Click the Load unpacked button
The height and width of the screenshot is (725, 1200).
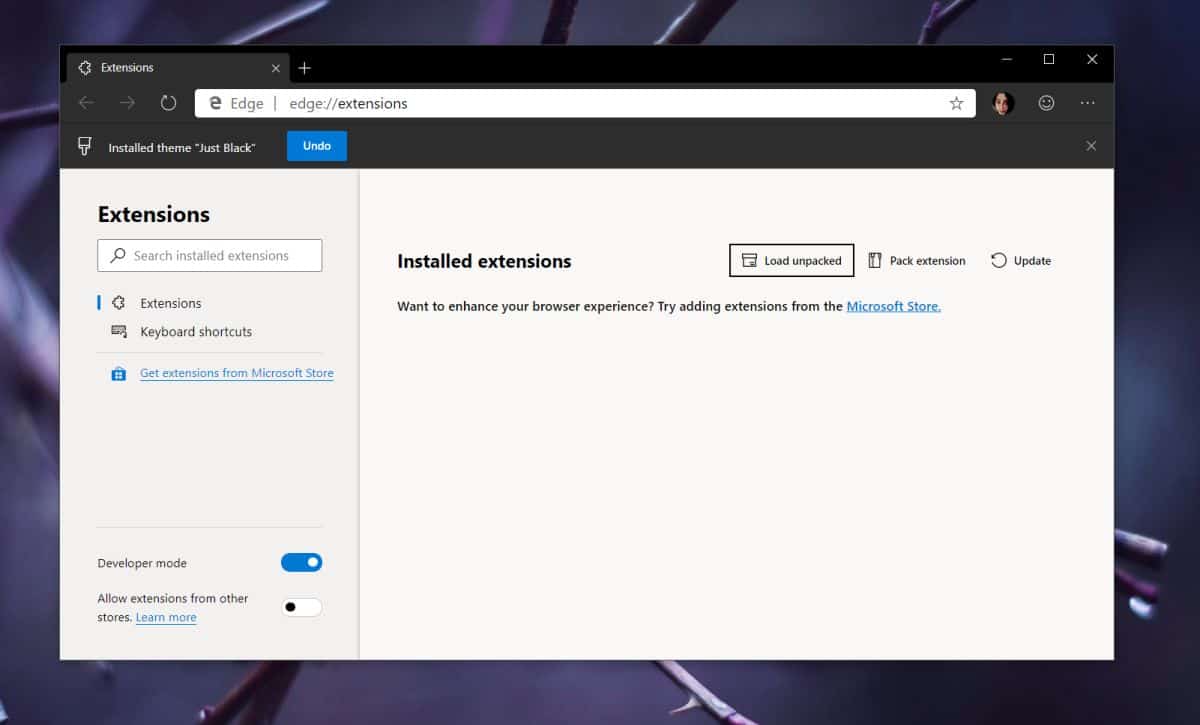click(x=791, y=260)
